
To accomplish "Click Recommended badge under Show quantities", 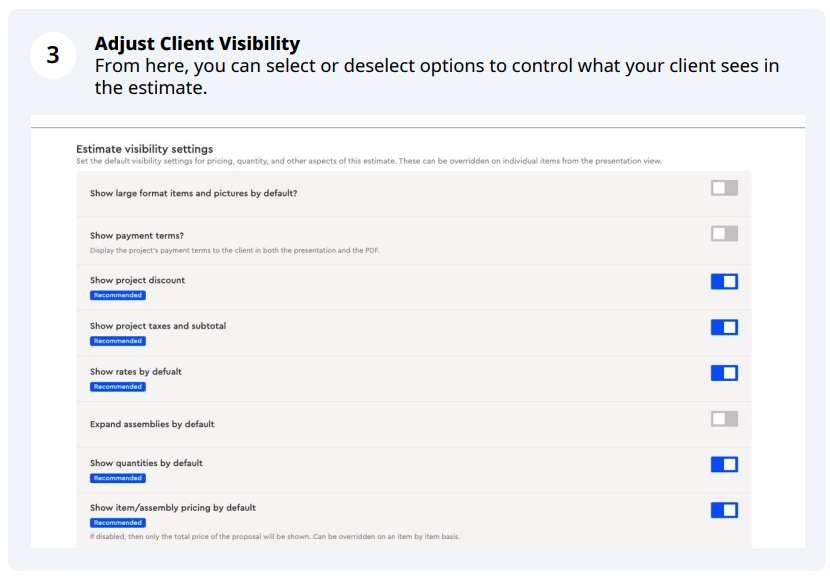I will (x=118, y=478).
